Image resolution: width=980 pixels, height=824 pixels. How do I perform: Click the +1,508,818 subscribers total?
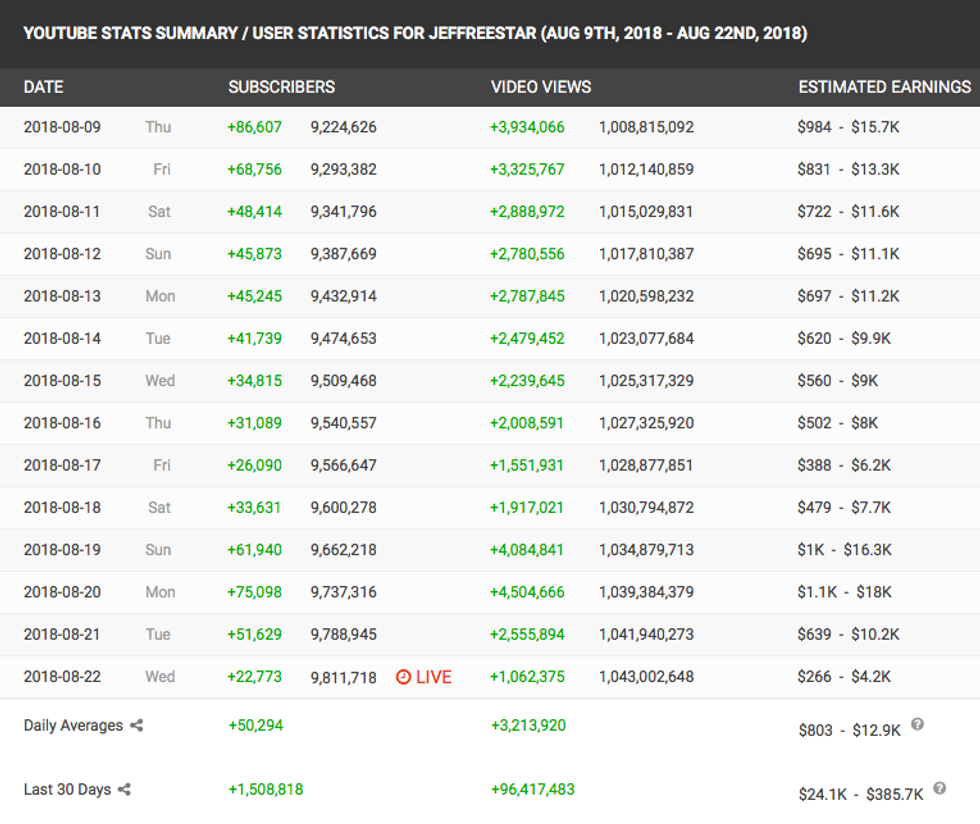tap(266, 790)
